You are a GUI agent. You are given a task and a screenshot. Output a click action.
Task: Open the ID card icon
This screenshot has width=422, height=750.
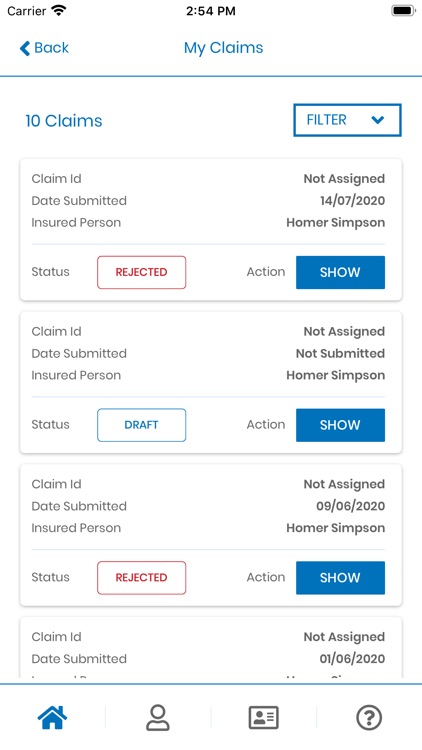264,717
